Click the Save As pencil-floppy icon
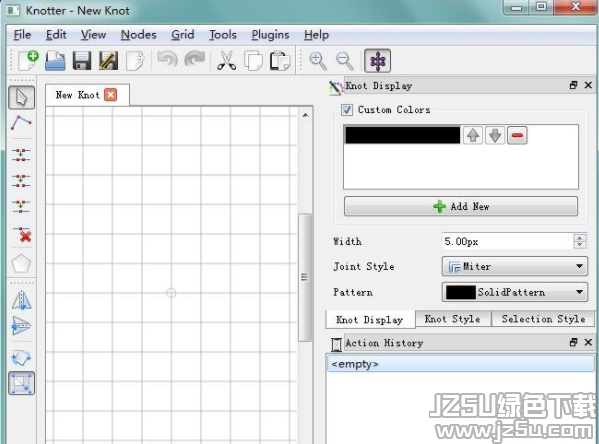The height and width of the screenshot is (444, 599). (x=108, y=60)
